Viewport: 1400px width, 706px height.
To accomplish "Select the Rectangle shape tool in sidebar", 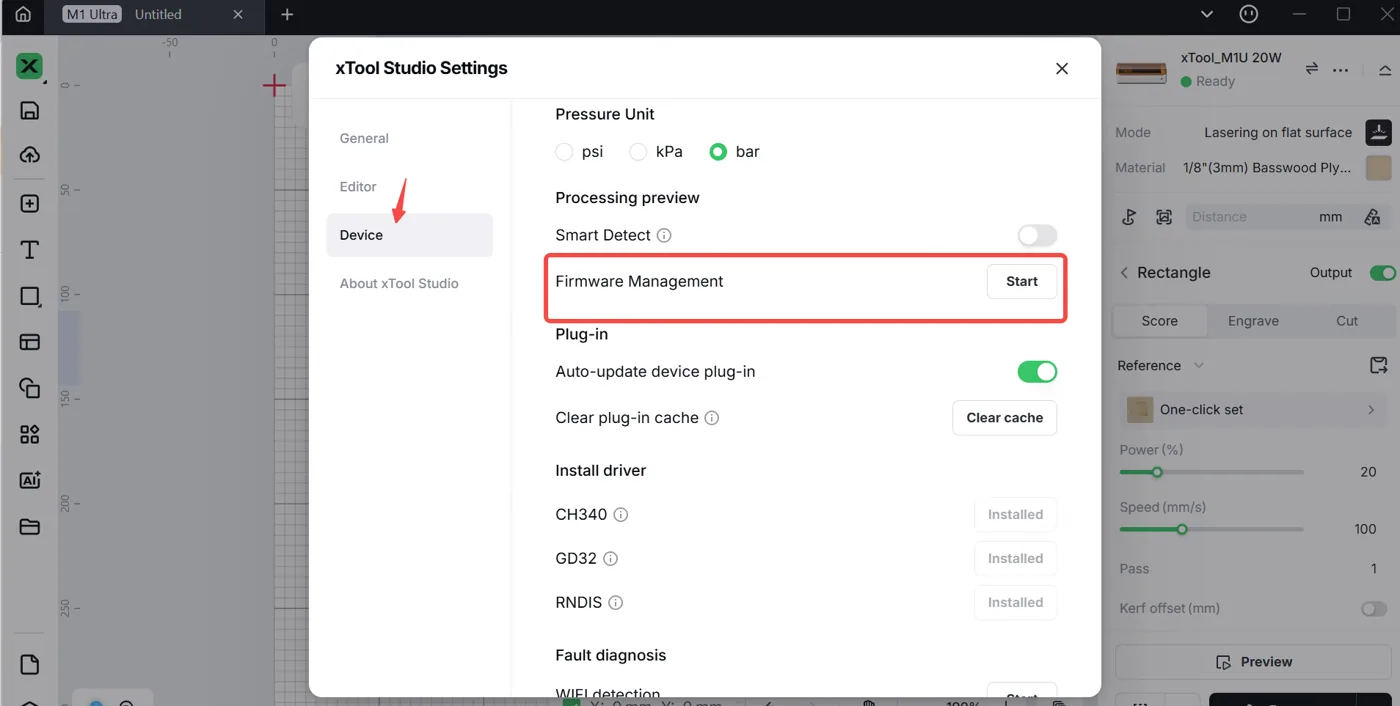I will pyautogui.click(x=29, y=296).
